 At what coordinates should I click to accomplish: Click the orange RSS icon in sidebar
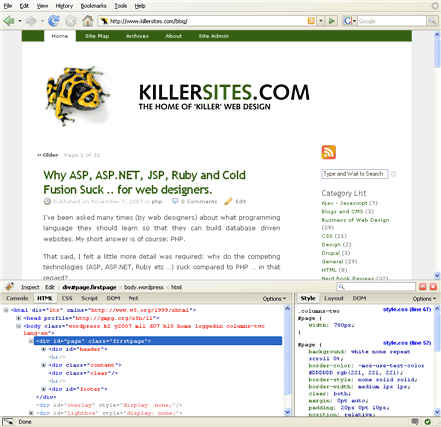pyautogui.click(x=328, y=152)
